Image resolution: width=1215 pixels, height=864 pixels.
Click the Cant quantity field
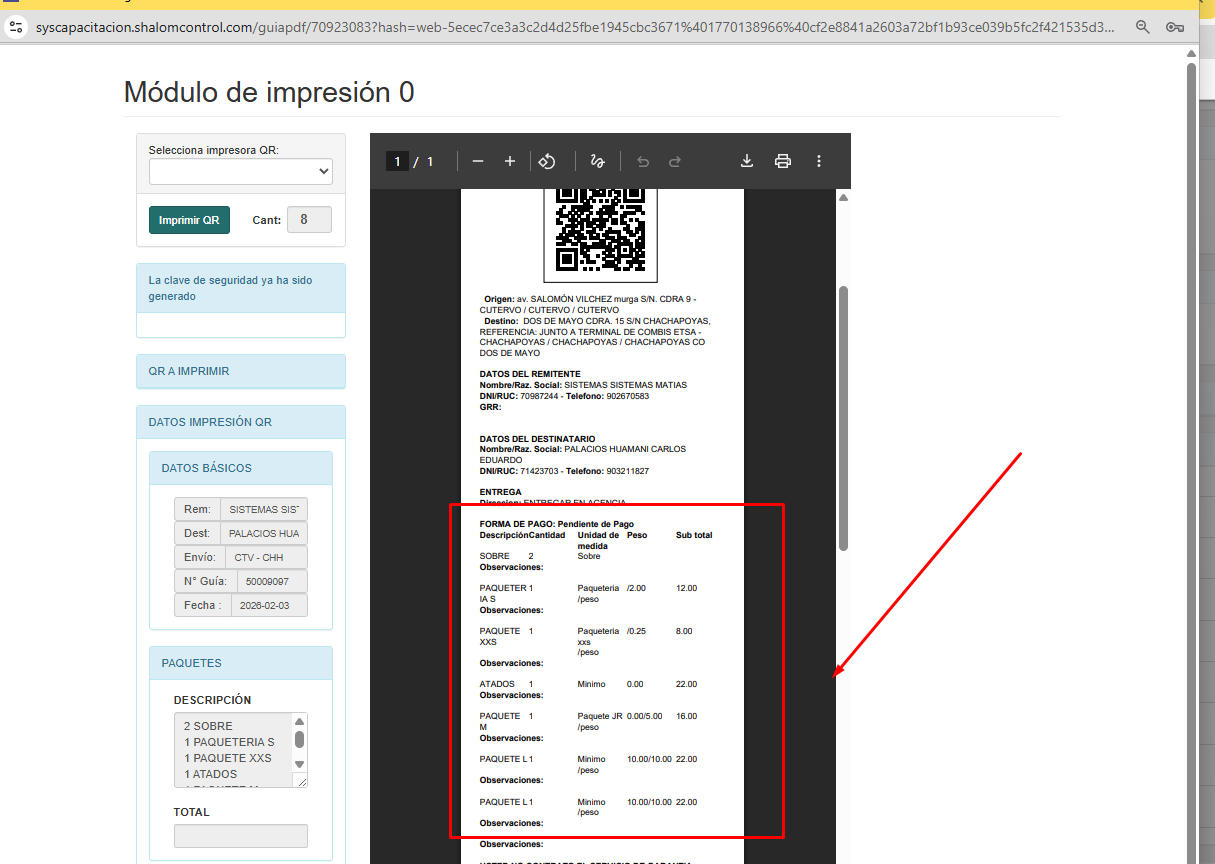(308, 220)
